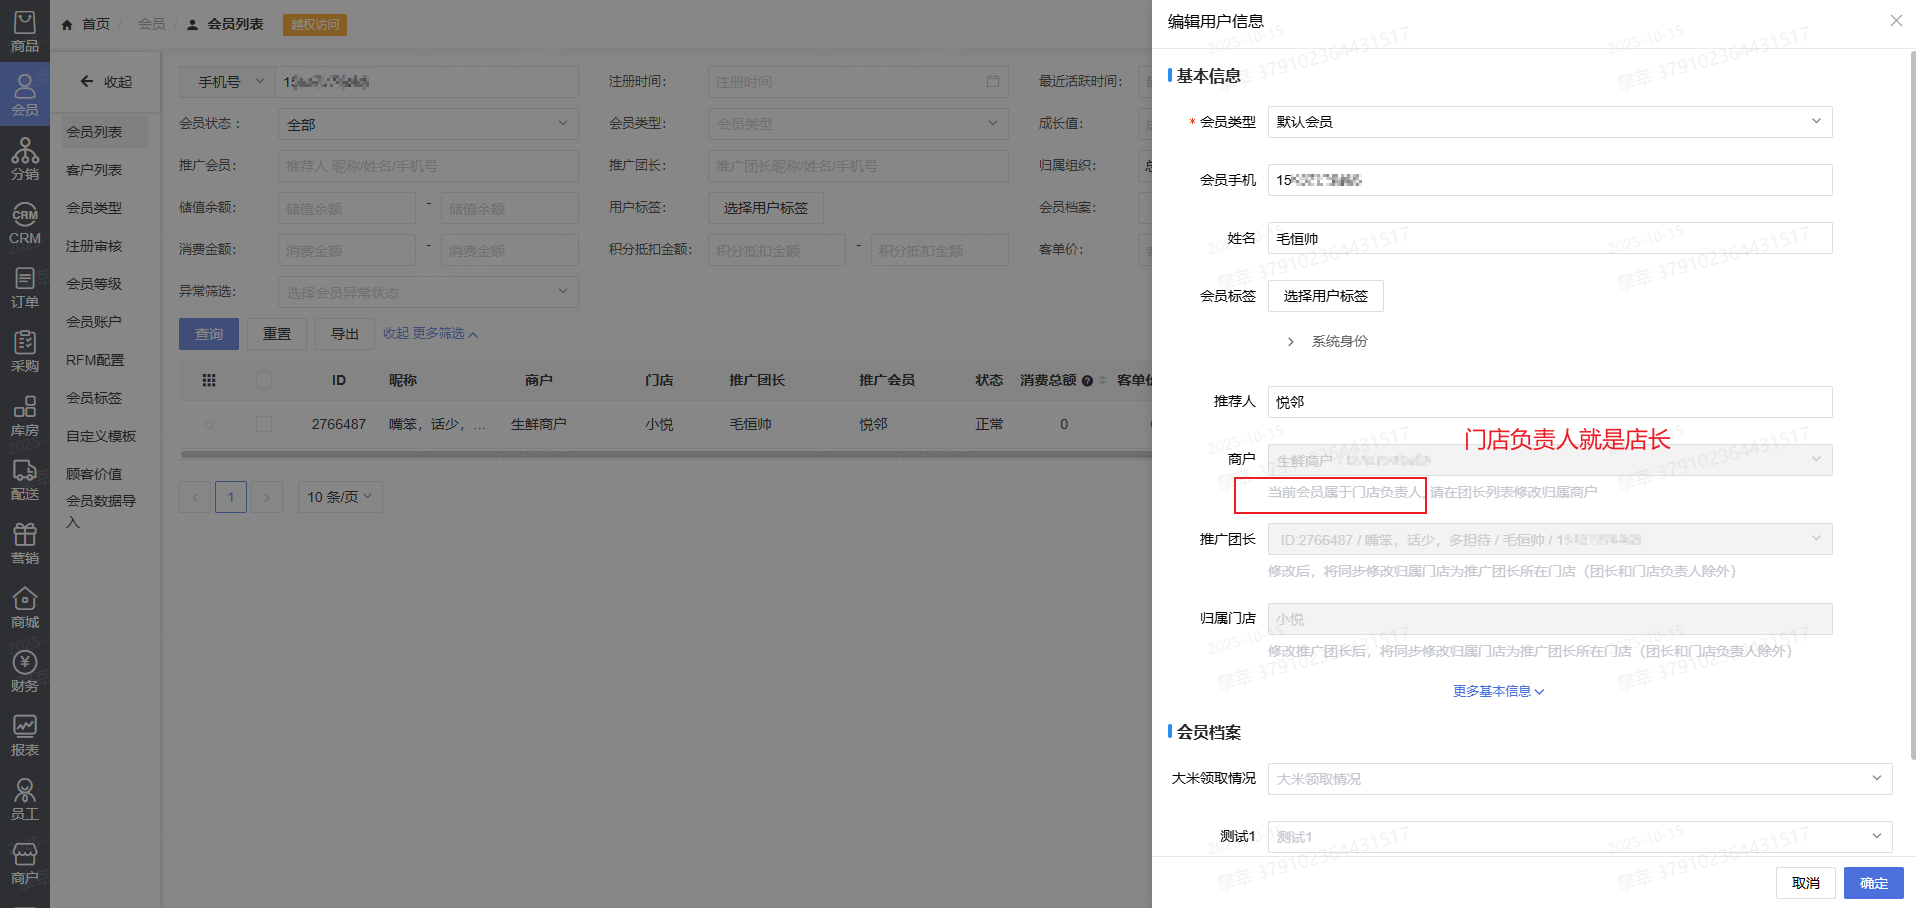The width and height of the screenshot is (1916, 908).
Task: Tick the checkbox for member row 2766487
Action: (x=264, y=424)
